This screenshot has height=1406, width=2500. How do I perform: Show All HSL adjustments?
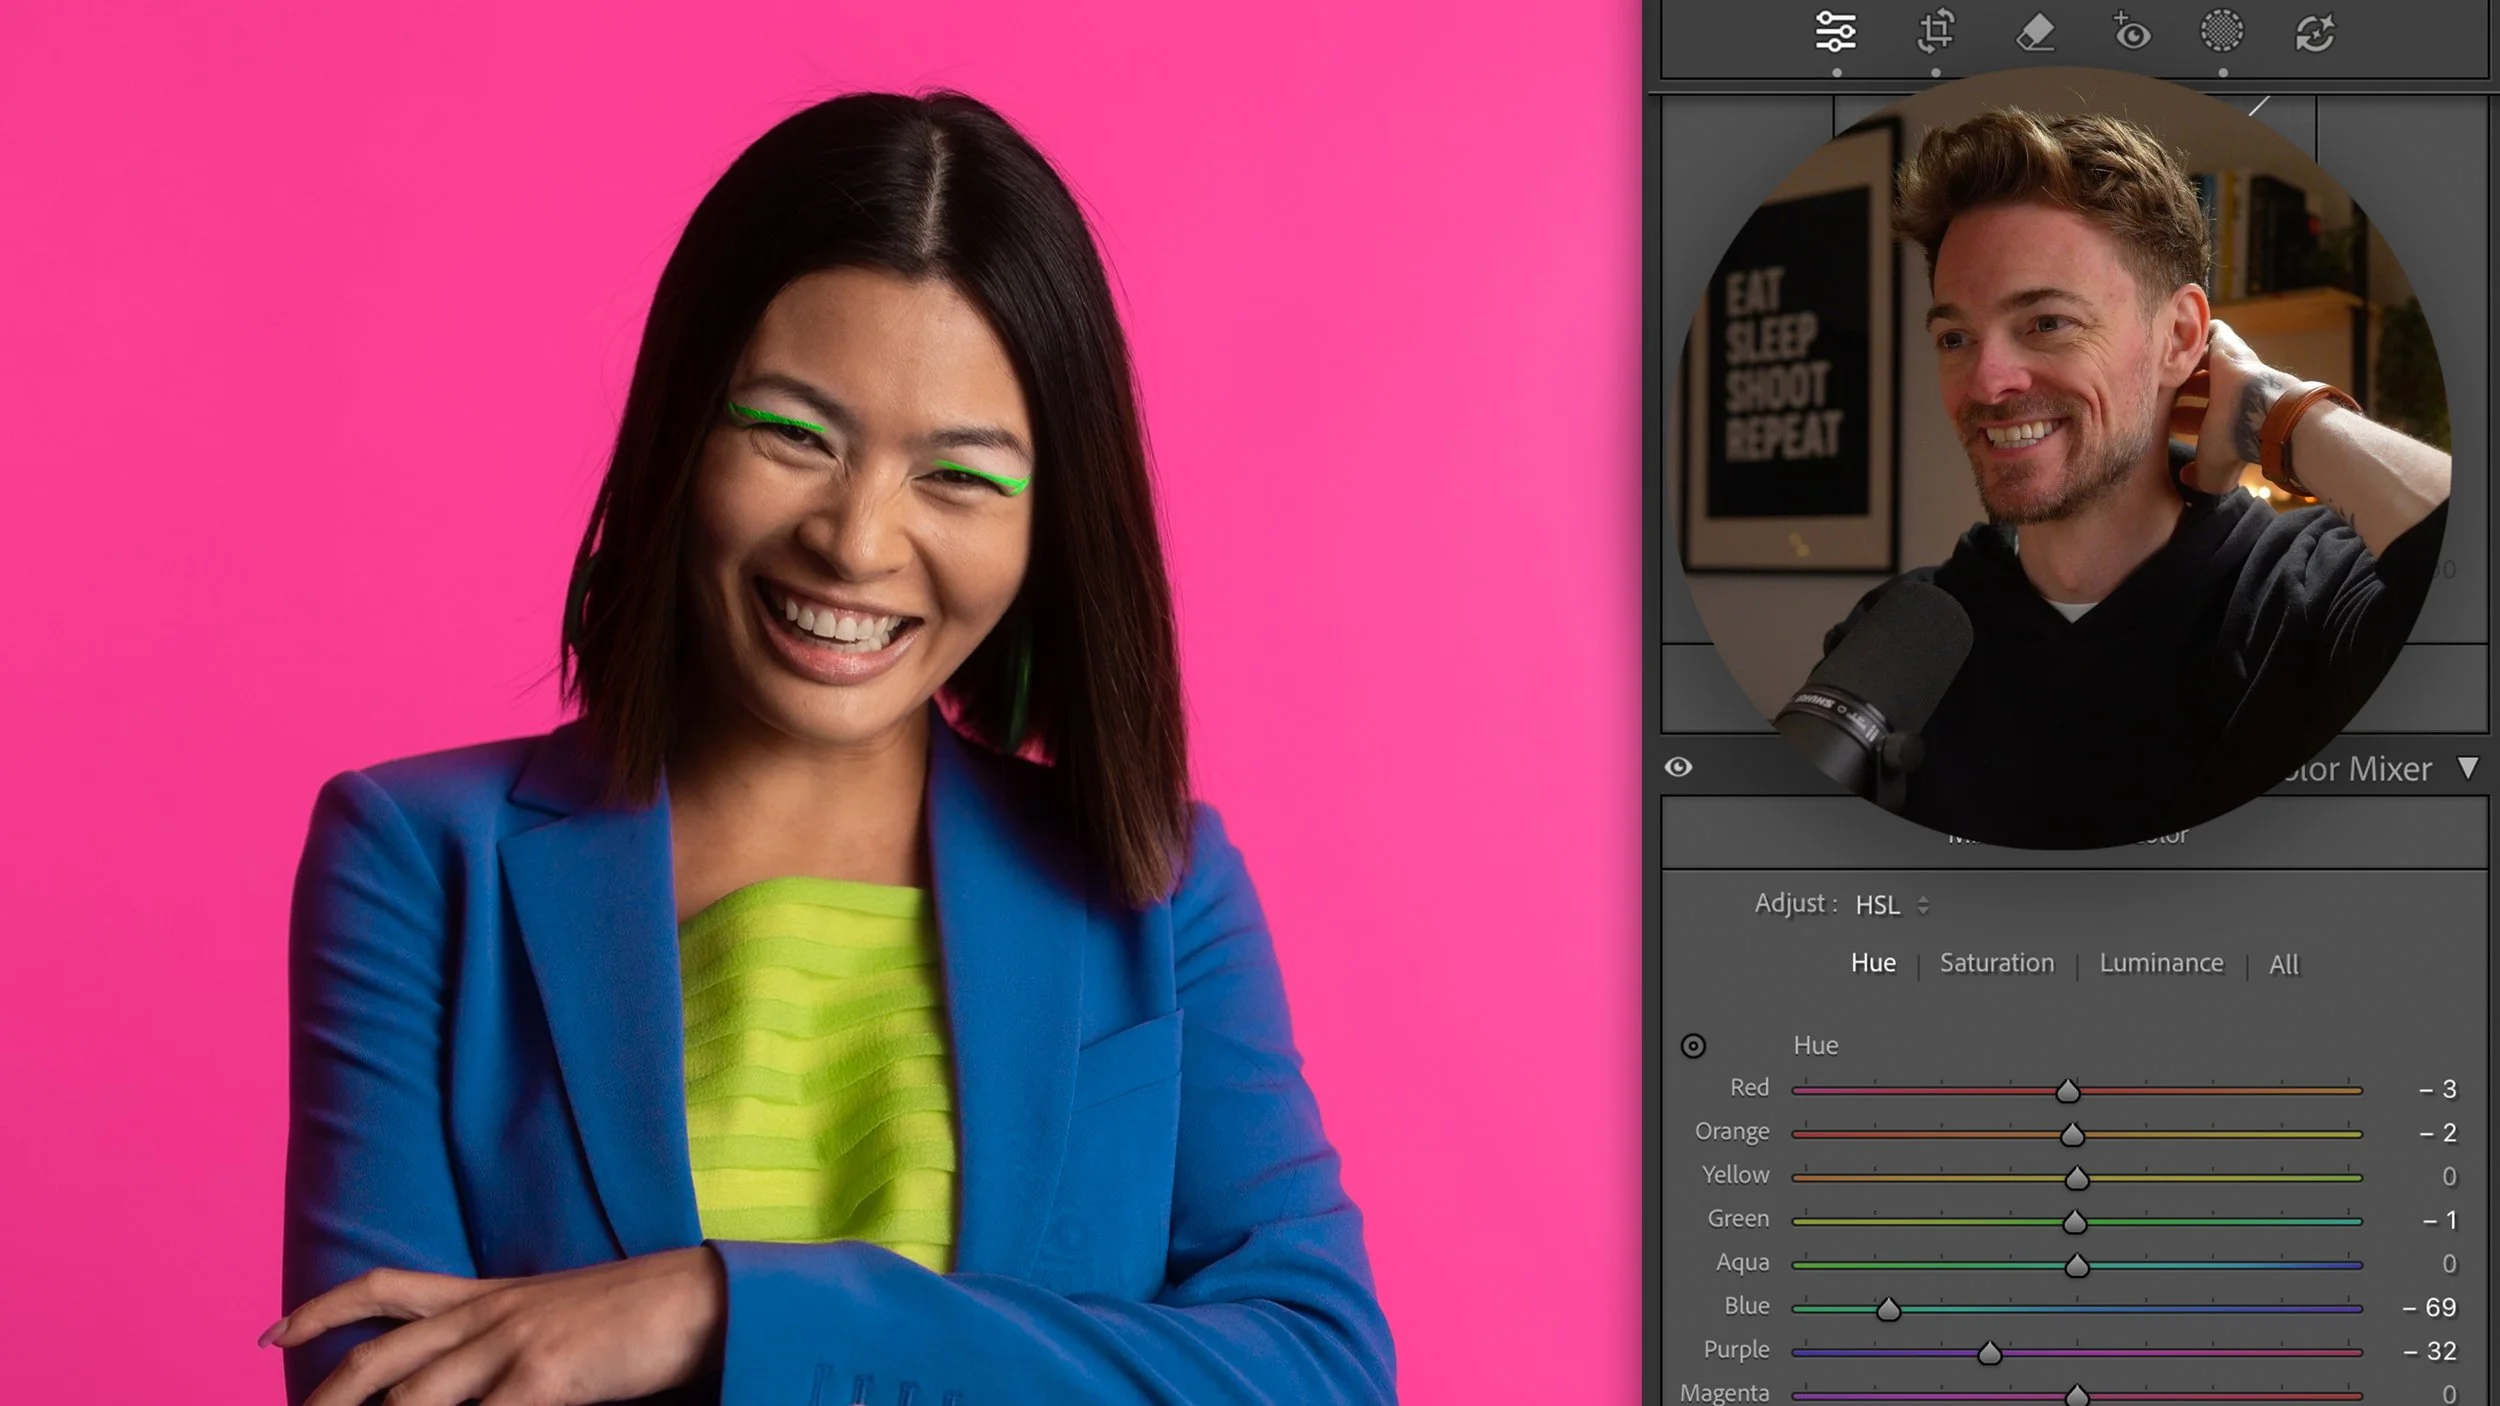(x=2283, y=965)
